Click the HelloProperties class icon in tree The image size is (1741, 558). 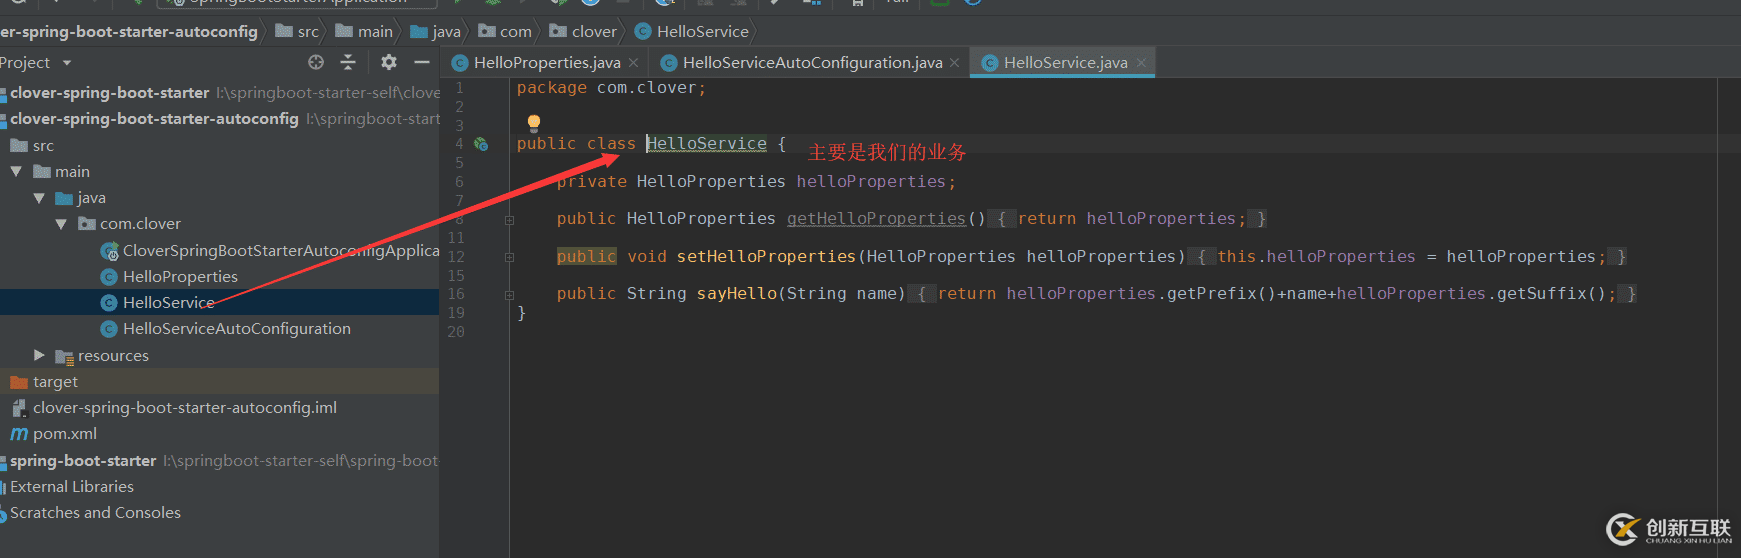pyautogui.click(x=109, y=277)
